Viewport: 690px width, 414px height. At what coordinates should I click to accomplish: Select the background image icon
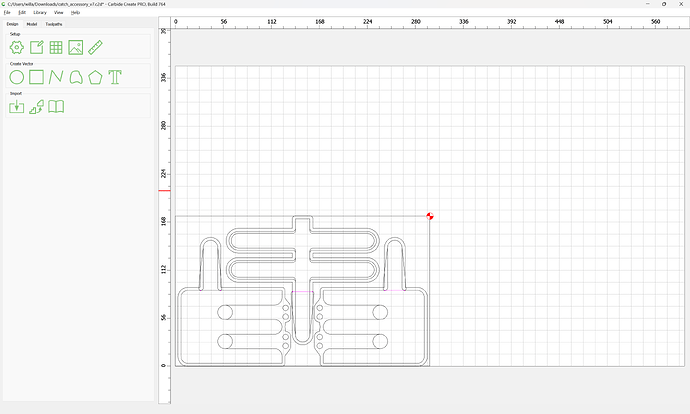tap(76, 48)
